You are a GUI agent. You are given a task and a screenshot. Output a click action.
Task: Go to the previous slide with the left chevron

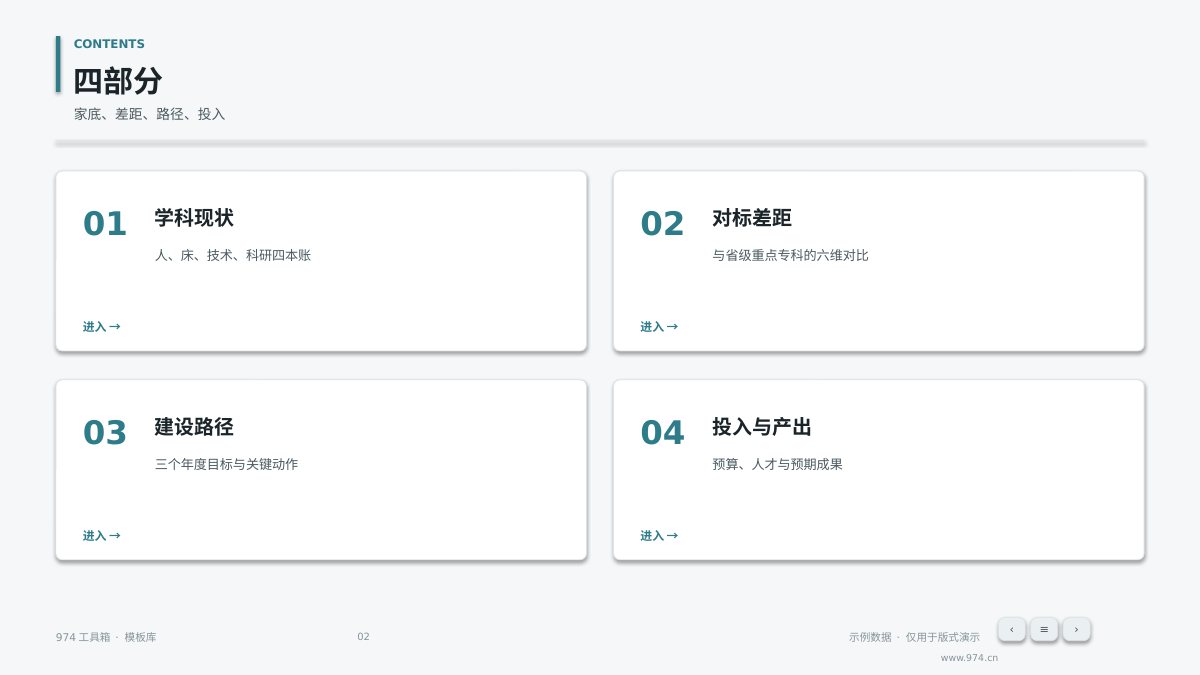1012,629
